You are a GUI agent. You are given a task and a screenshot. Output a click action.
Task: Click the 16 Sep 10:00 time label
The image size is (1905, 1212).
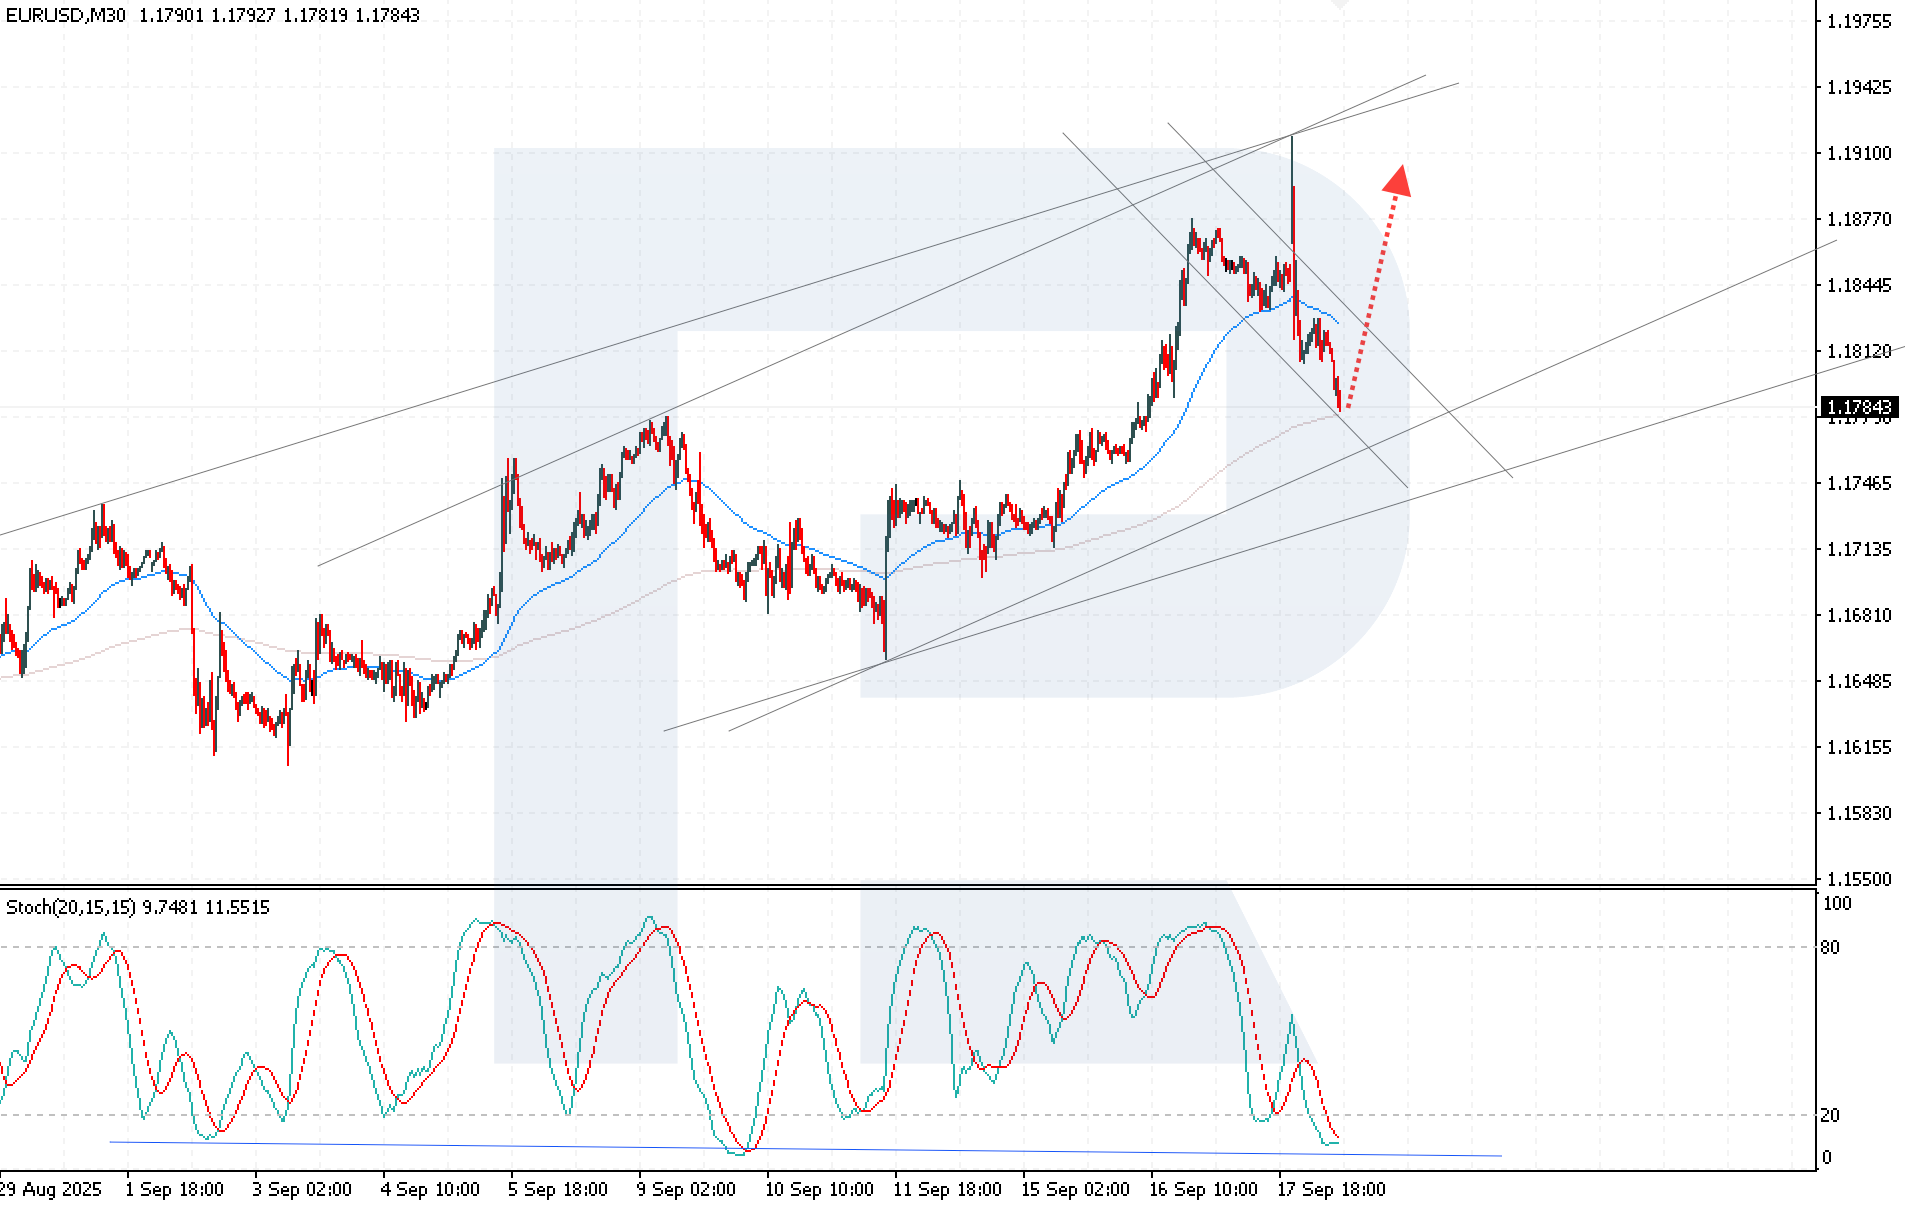coord(1203,1189)
